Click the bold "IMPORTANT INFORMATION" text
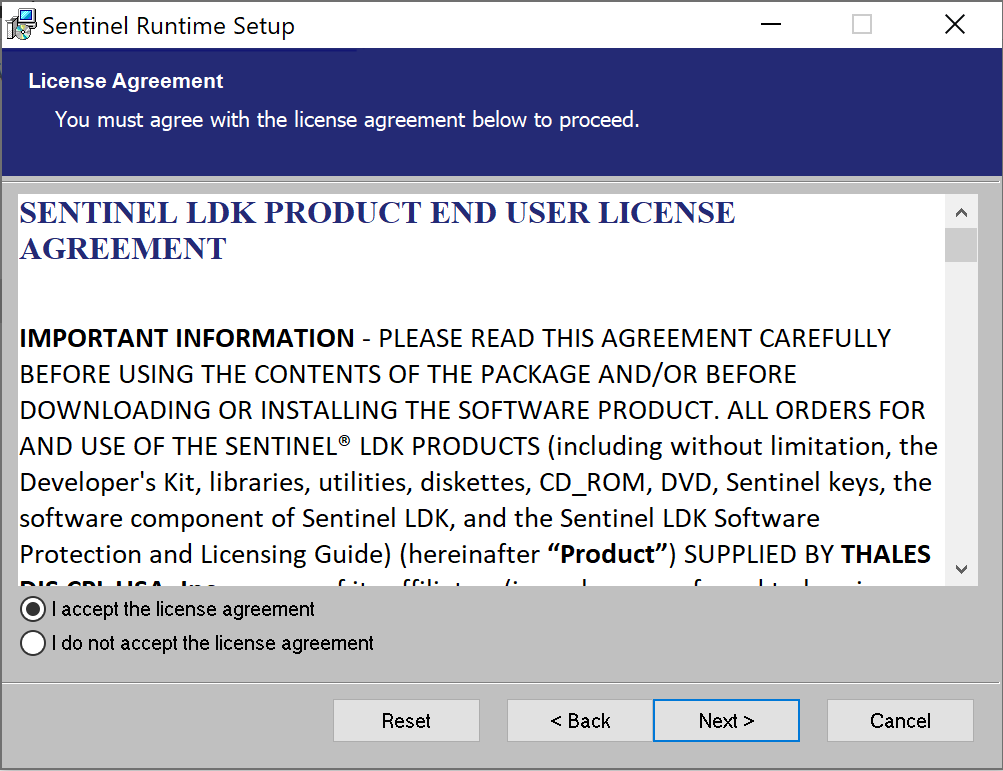 pos(187,339)
